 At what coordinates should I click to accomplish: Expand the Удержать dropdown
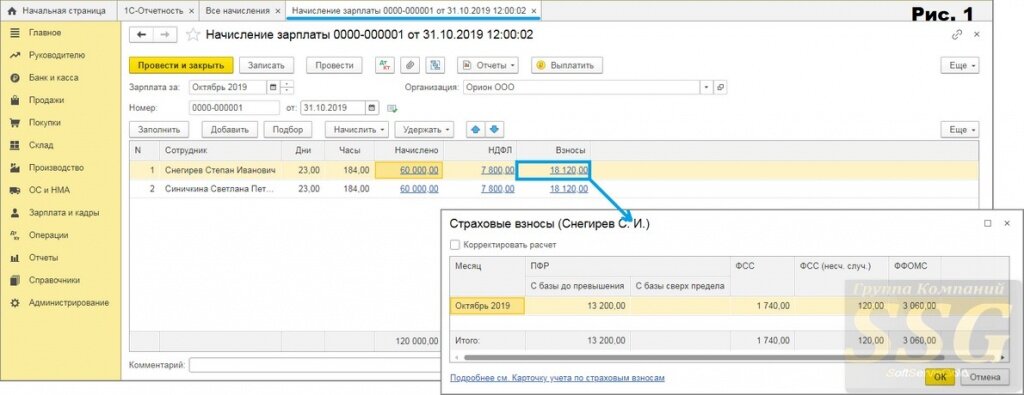click(424, 129)
